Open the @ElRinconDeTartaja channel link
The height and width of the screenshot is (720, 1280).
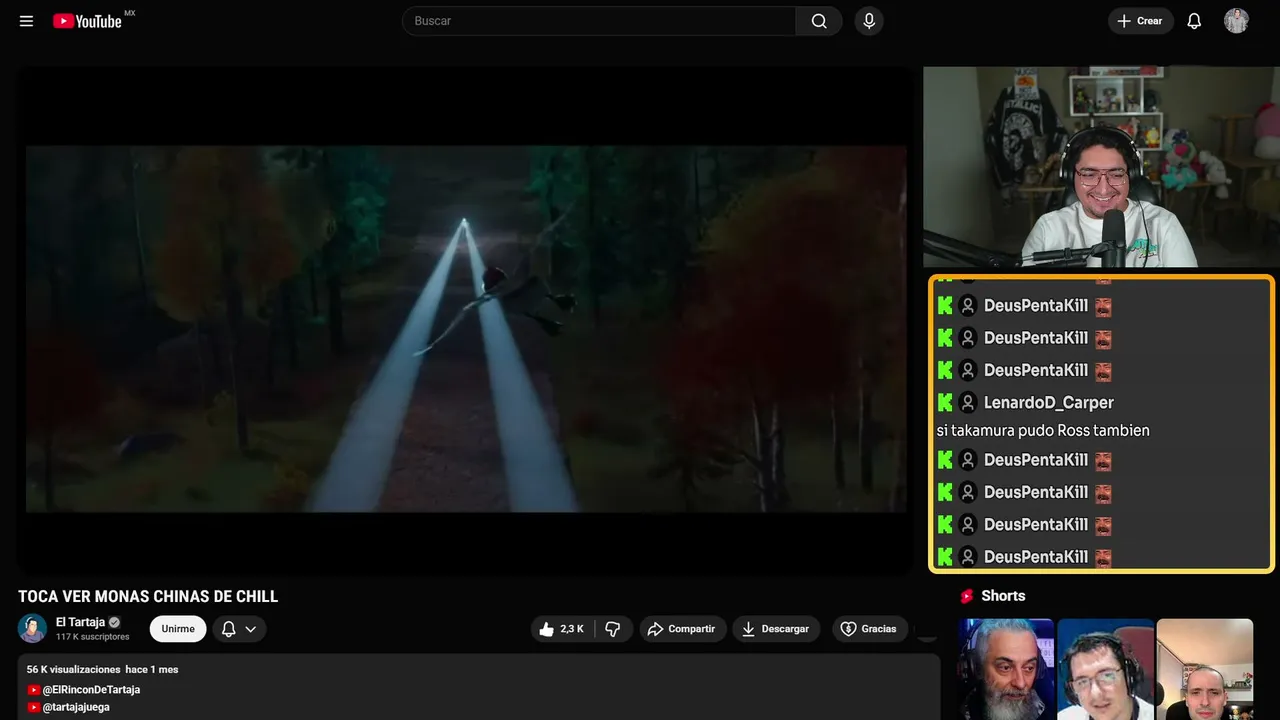pos(90,690)
